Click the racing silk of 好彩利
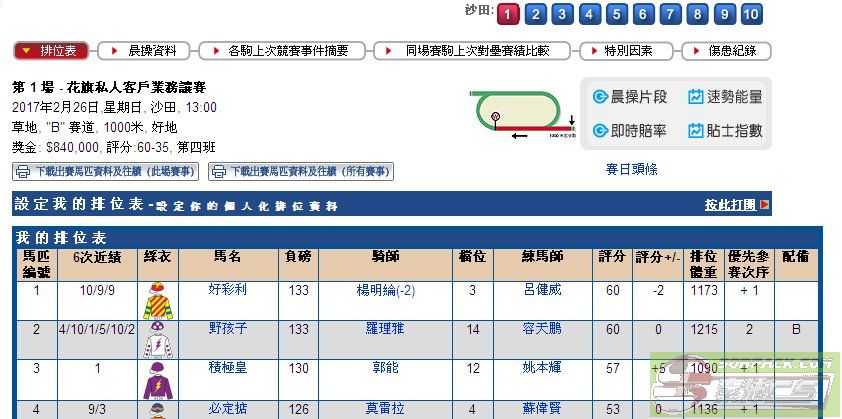The width and height of the screenshot is (842, 419). [x=157, y=300]
